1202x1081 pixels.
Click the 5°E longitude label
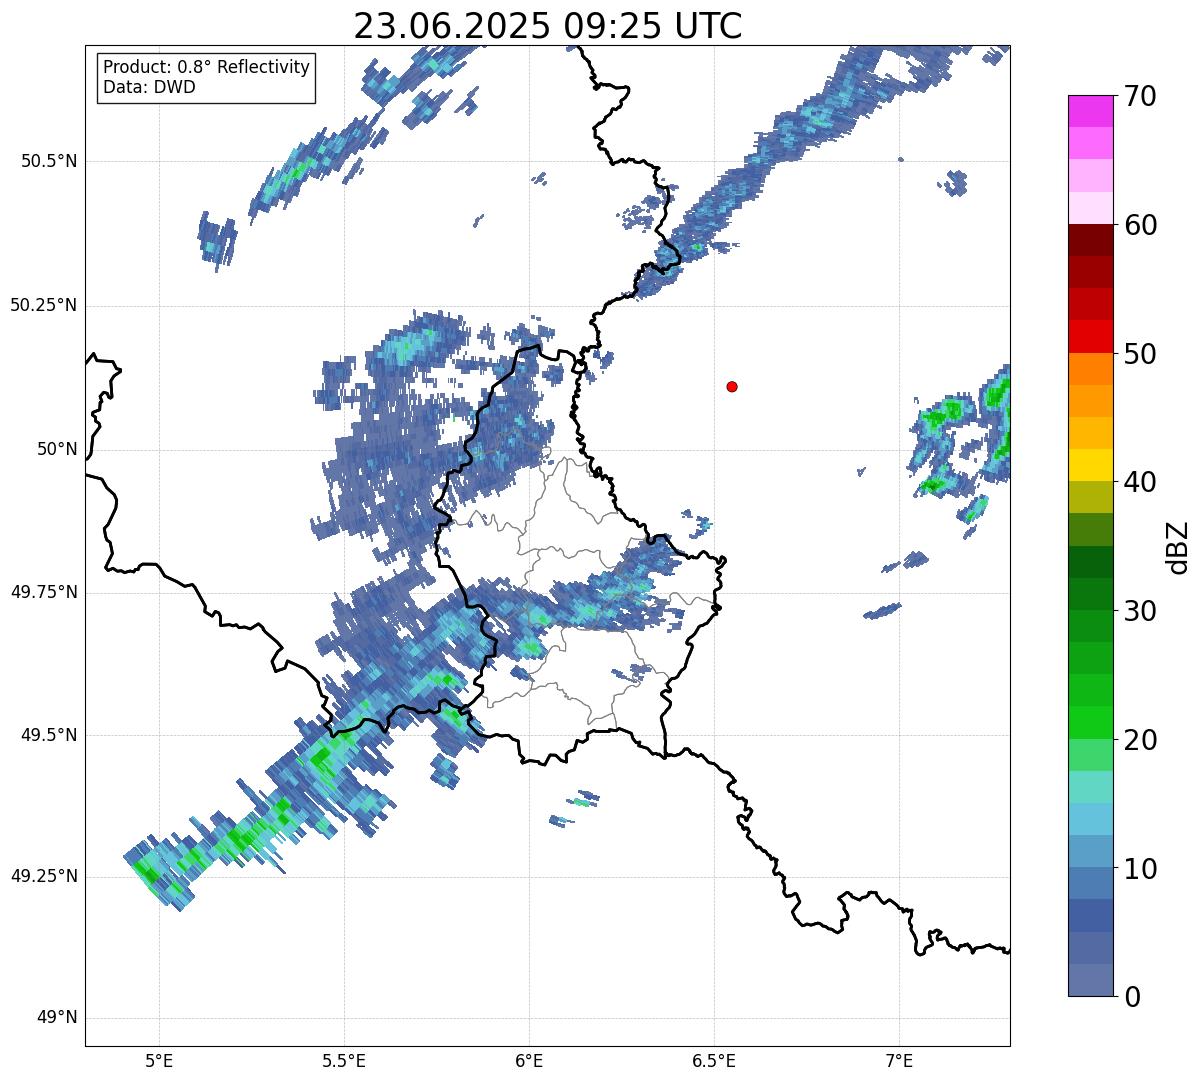[x=159, y=1060]
